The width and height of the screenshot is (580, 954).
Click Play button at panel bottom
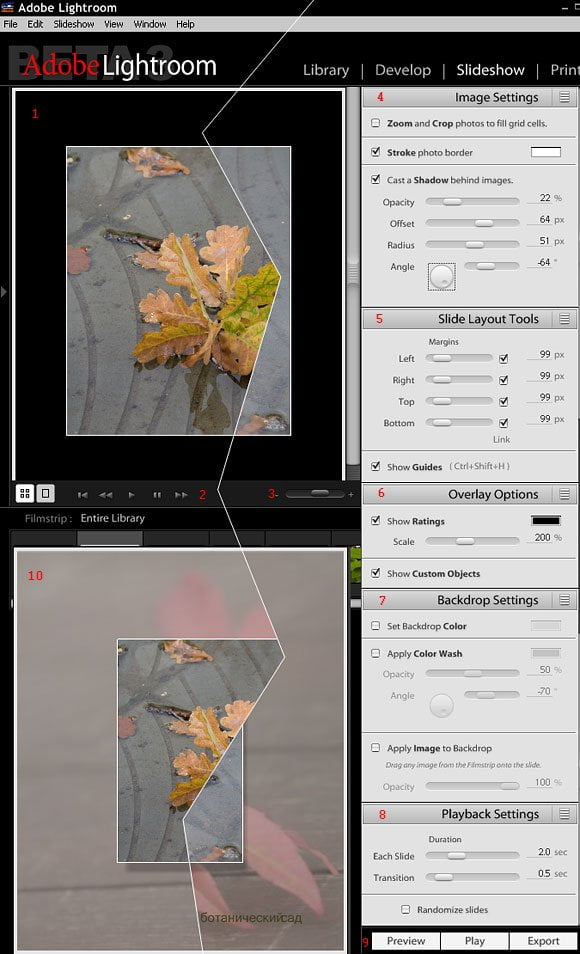(x=475, y=941)
